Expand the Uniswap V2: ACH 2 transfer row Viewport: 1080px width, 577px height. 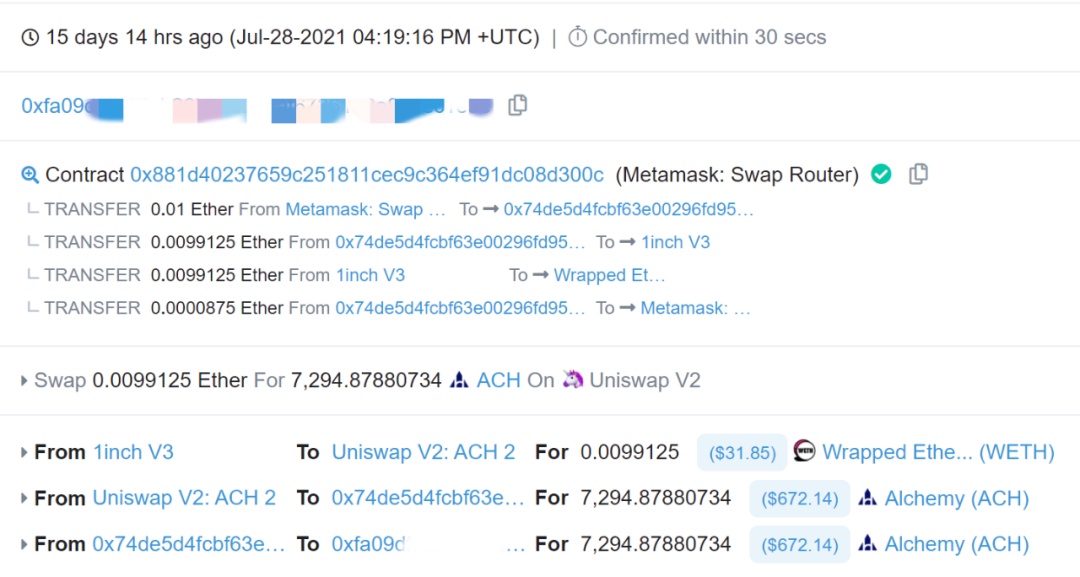[22, 498]
